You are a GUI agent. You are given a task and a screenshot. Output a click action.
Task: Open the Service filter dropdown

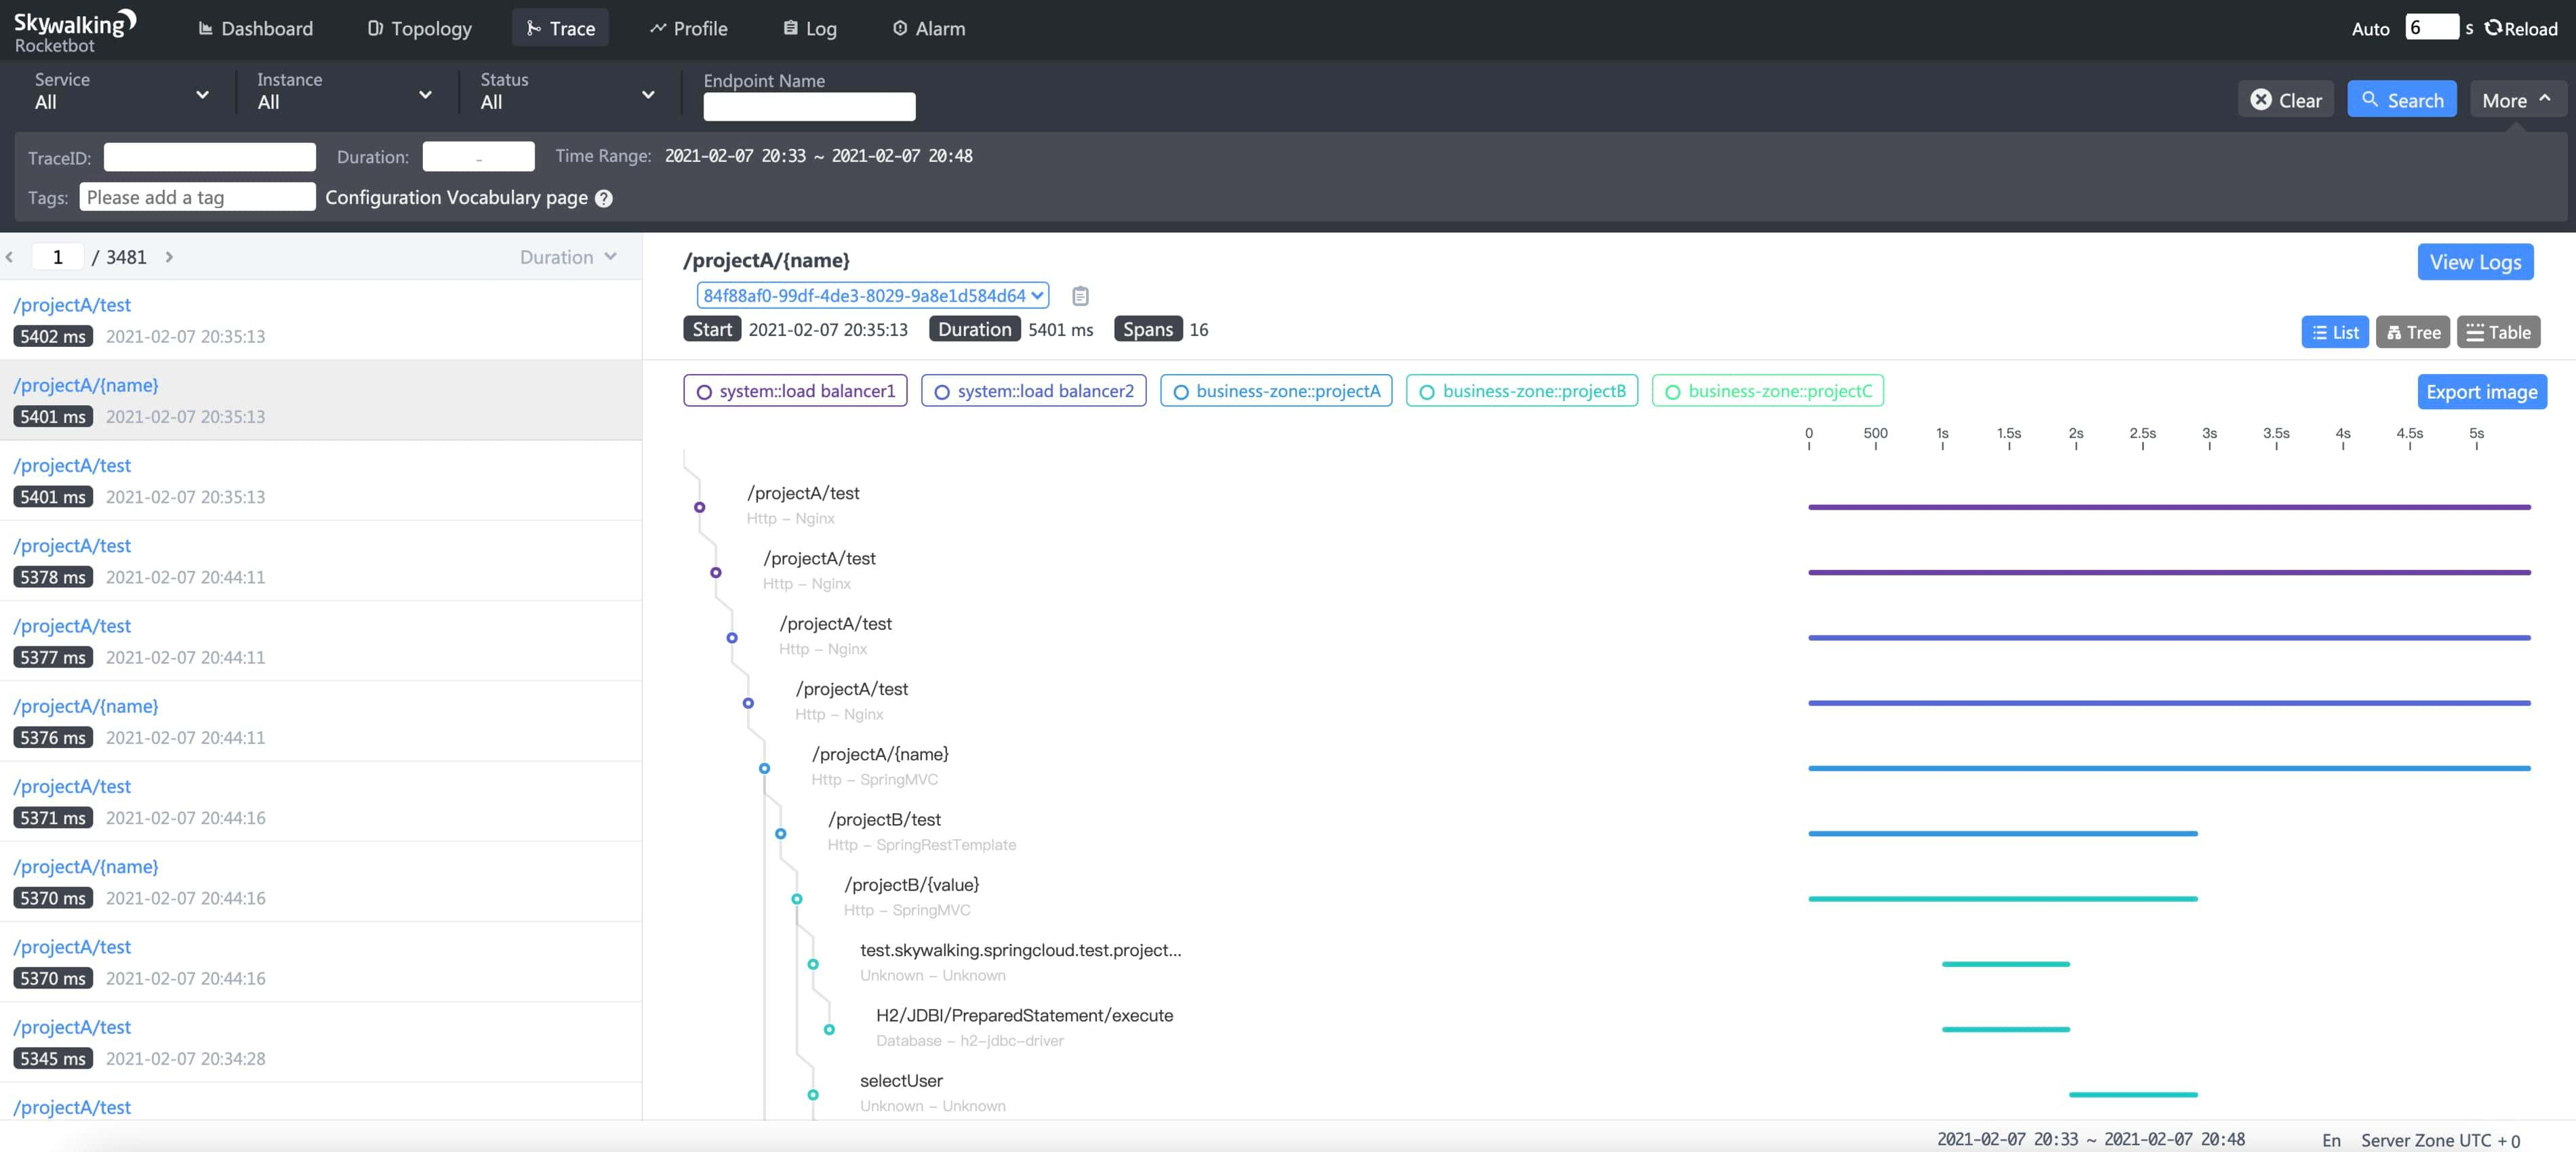120,93
